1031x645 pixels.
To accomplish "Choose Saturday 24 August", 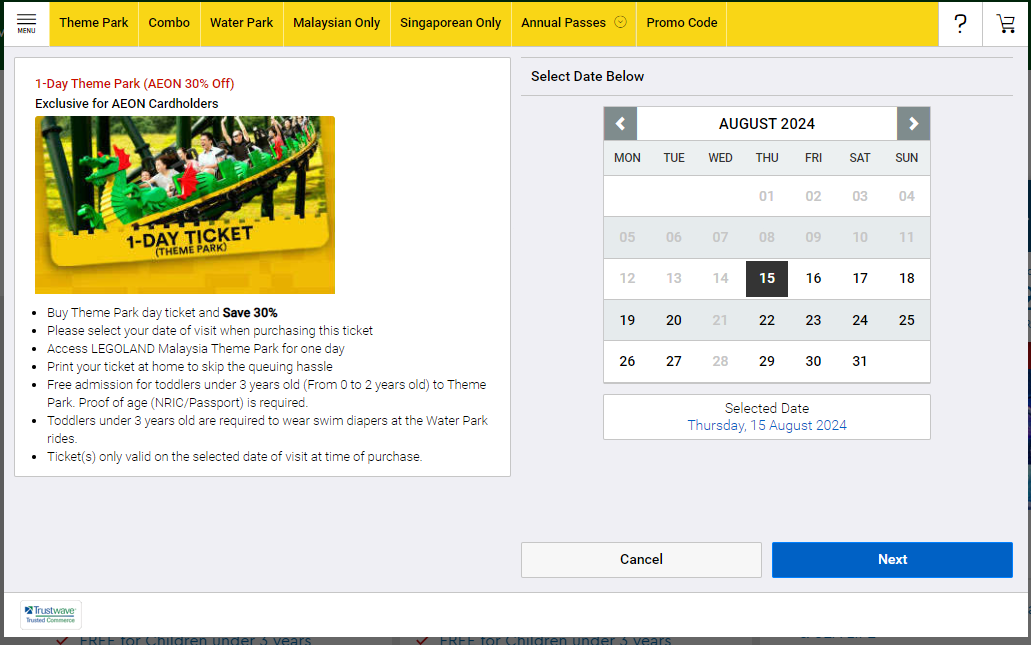I will pos(860,320).
